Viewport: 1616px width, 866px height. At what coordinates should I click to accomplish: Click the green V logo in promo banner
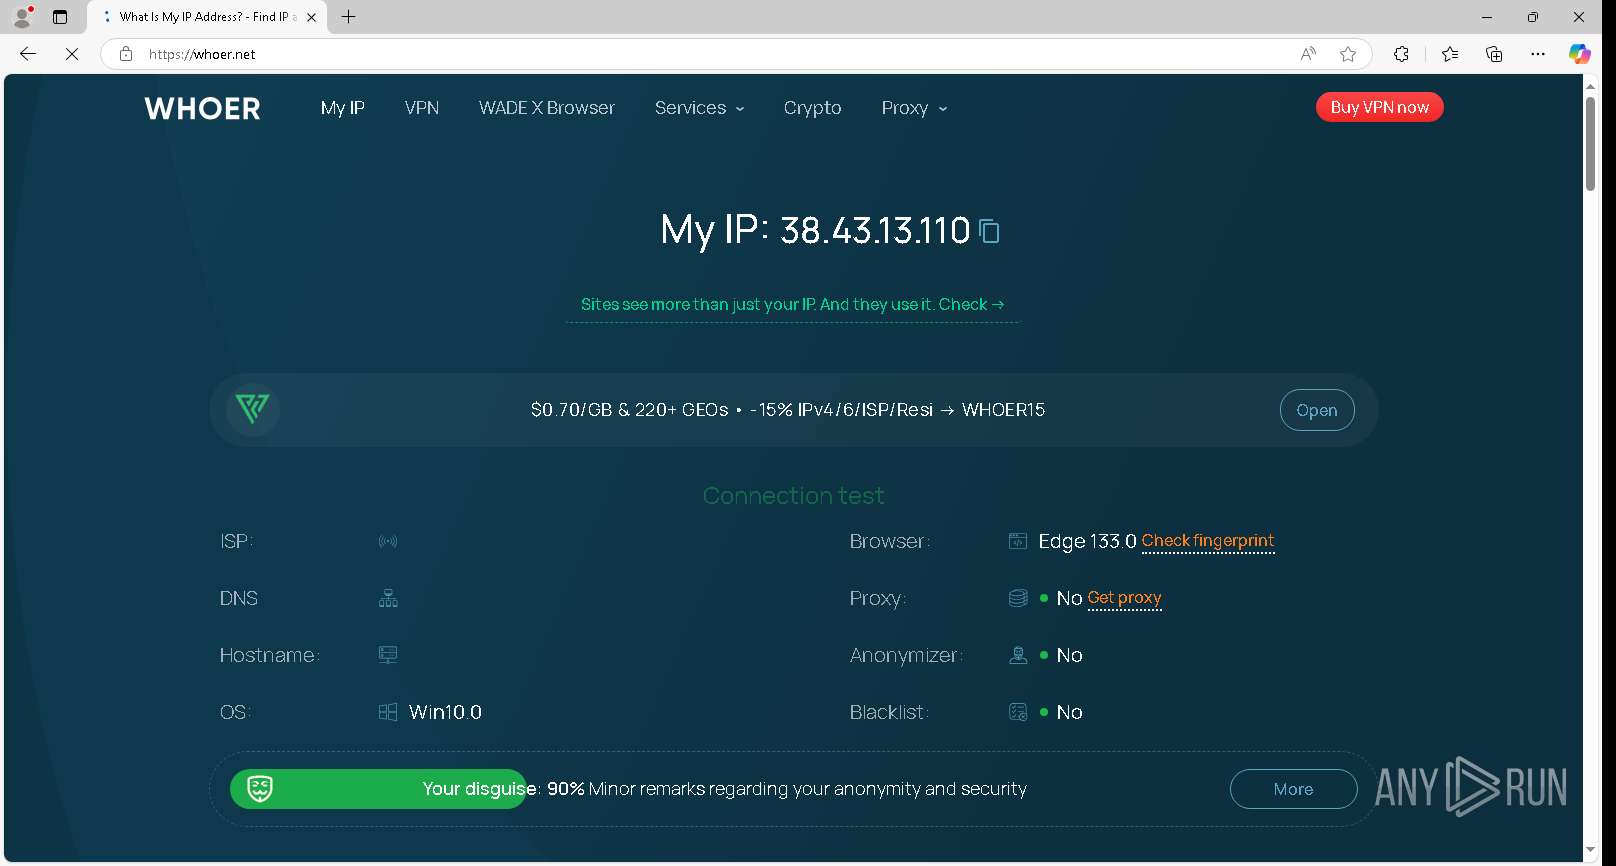click(x=252, y=409)
